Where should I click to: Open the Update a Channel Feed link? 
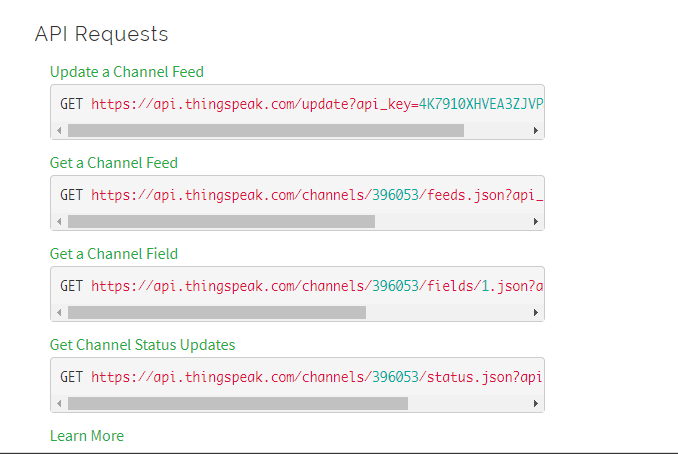click(127, 72)
